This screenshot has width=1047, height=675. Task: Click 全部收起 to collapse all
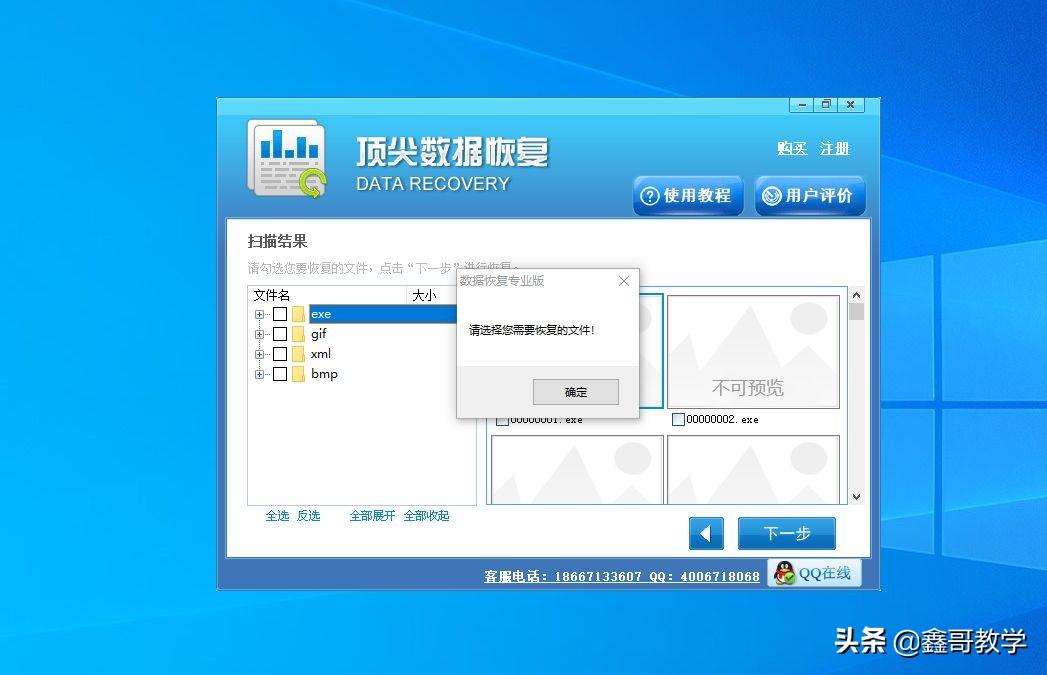(426, 515)
